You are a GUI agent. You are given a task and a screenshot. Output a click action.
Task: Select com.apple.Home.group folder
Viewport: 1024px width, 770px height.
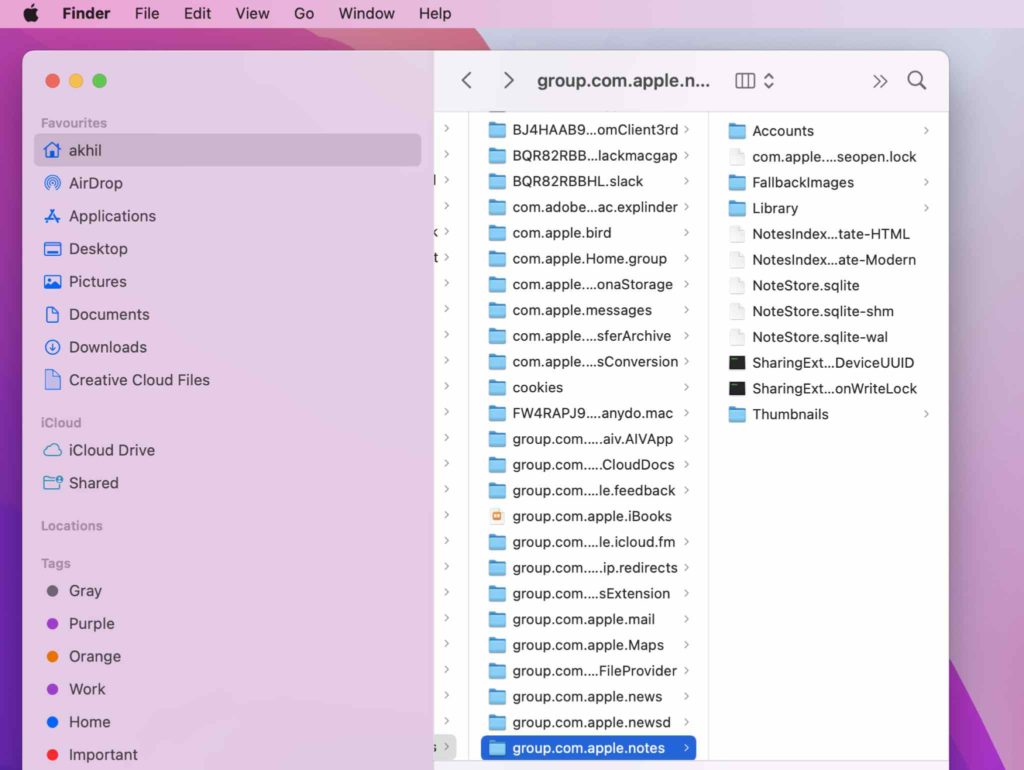(588, 259)
